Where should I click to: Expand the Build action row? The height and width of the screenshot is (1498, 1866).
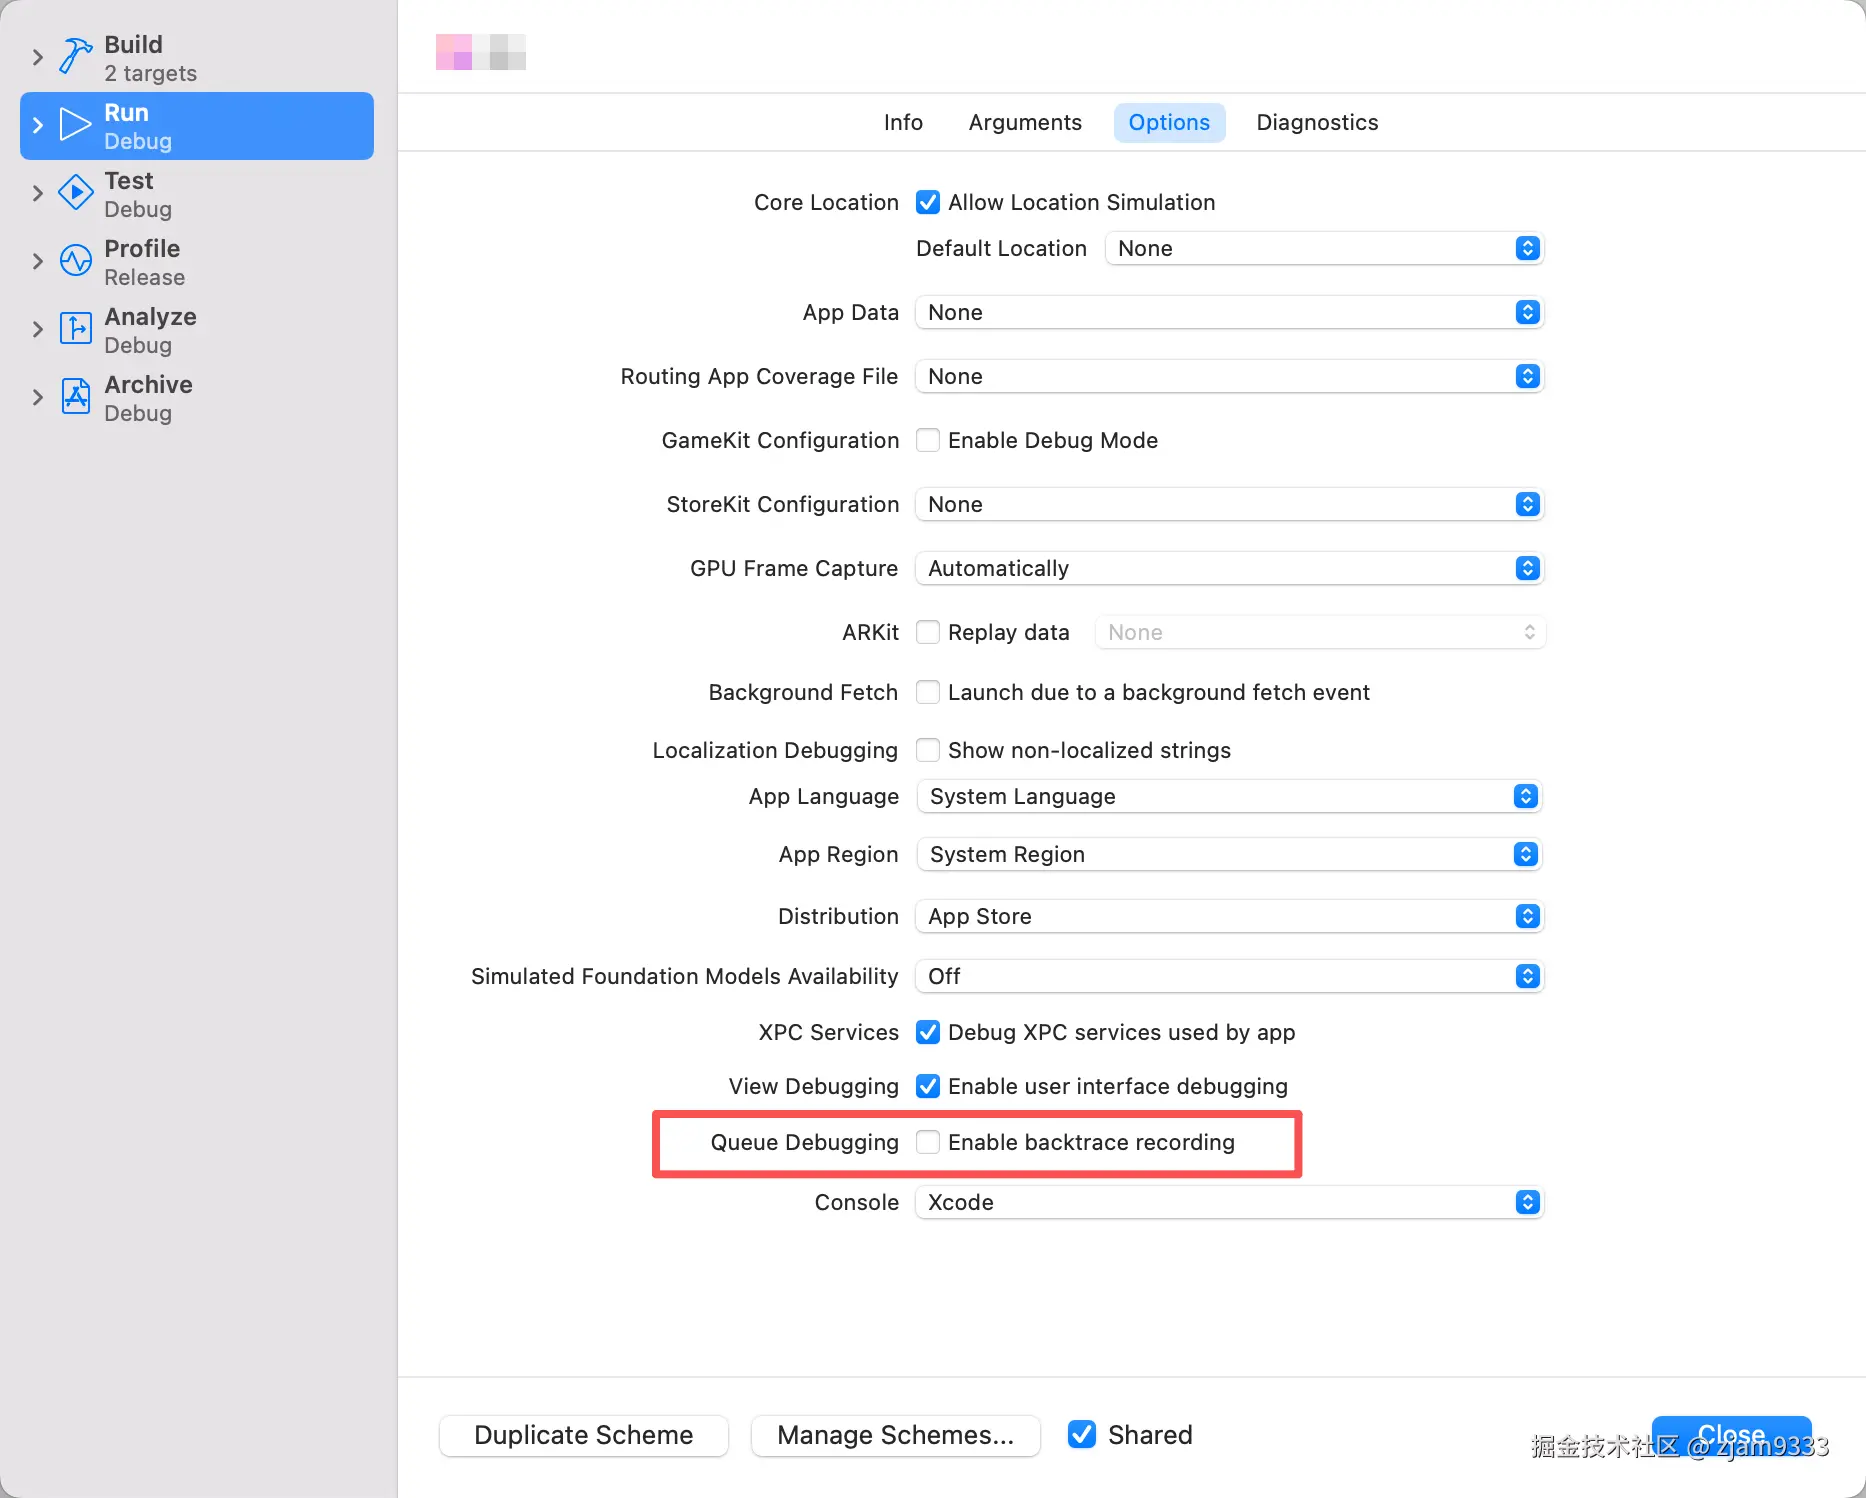click(38, 57)
